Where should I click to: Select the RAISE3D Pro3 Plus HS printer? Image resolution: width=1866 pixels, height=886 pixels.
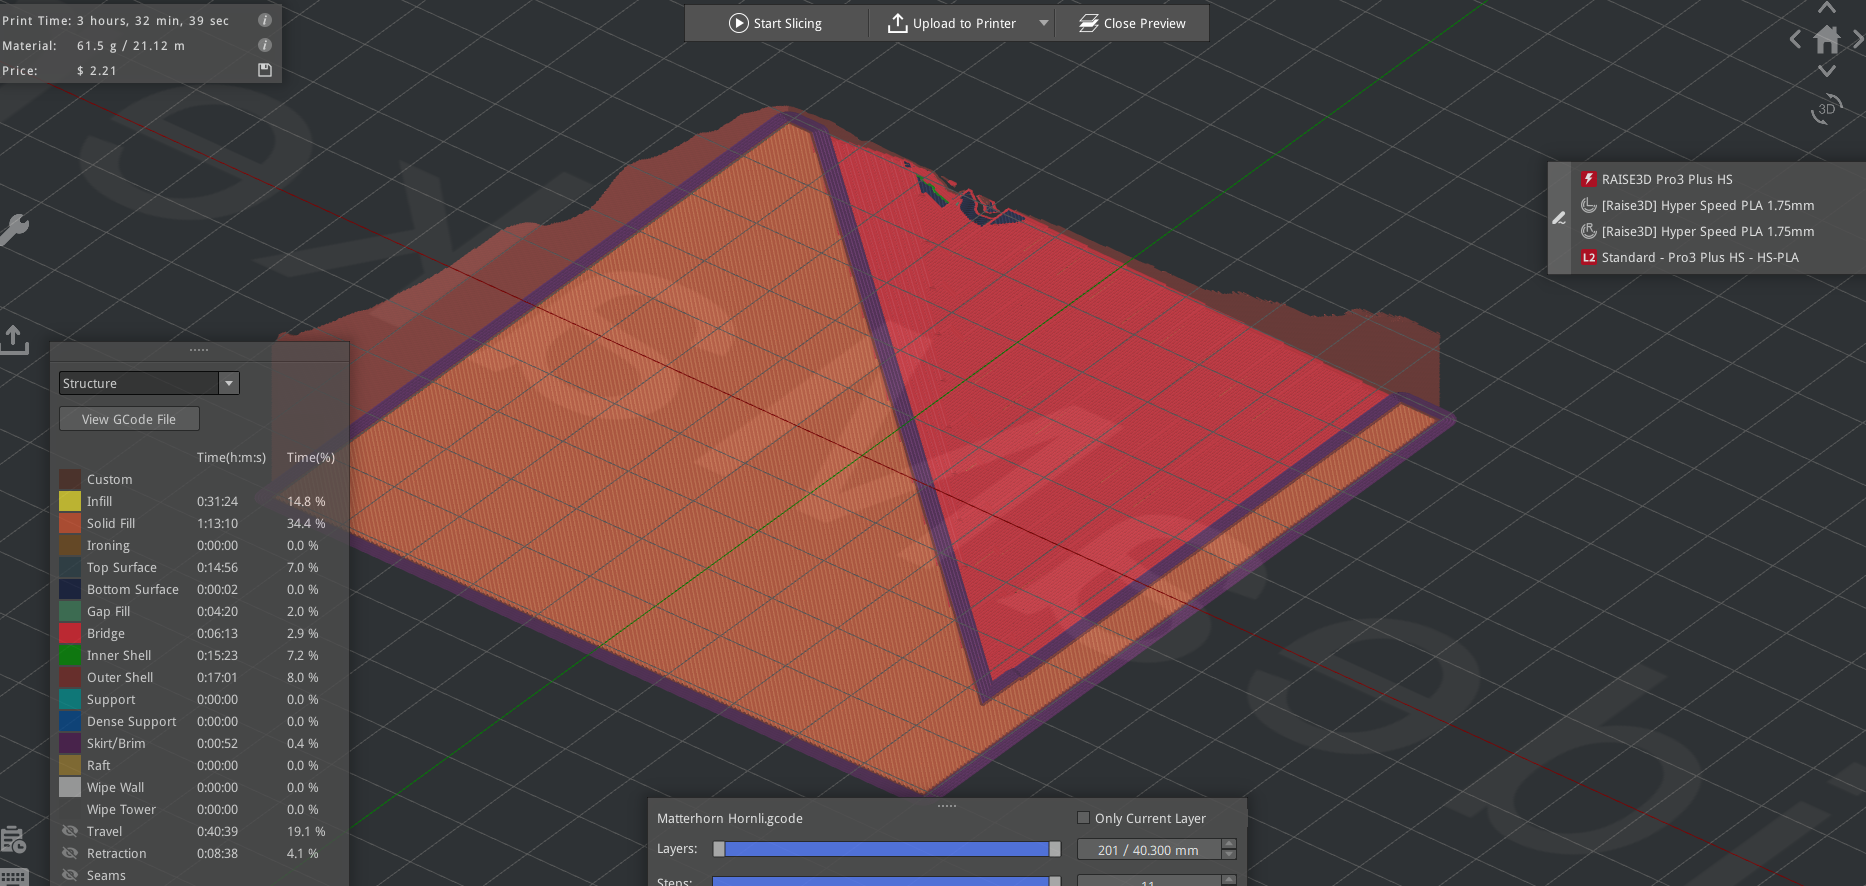tap(1667, 179)
